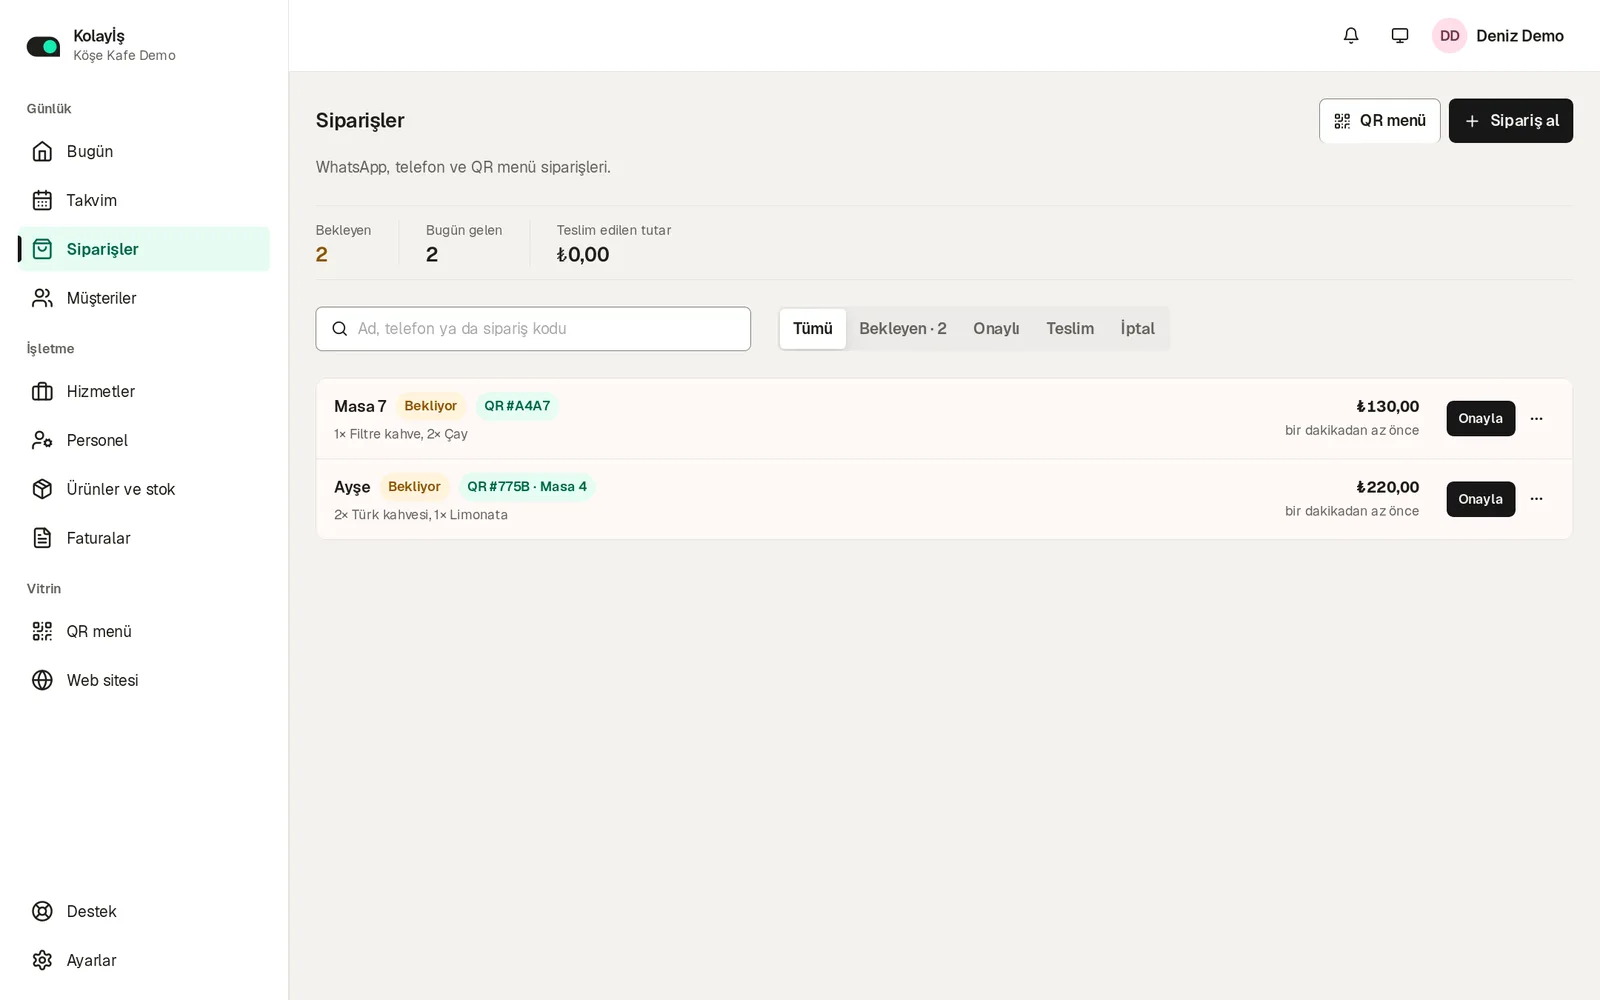Click the Web sitesi globe icon

42,680
